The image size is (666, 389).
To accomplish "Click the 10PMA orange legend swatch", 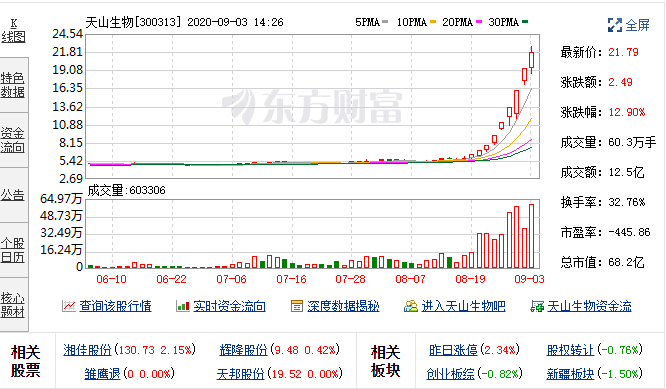I will coord(433,22).
